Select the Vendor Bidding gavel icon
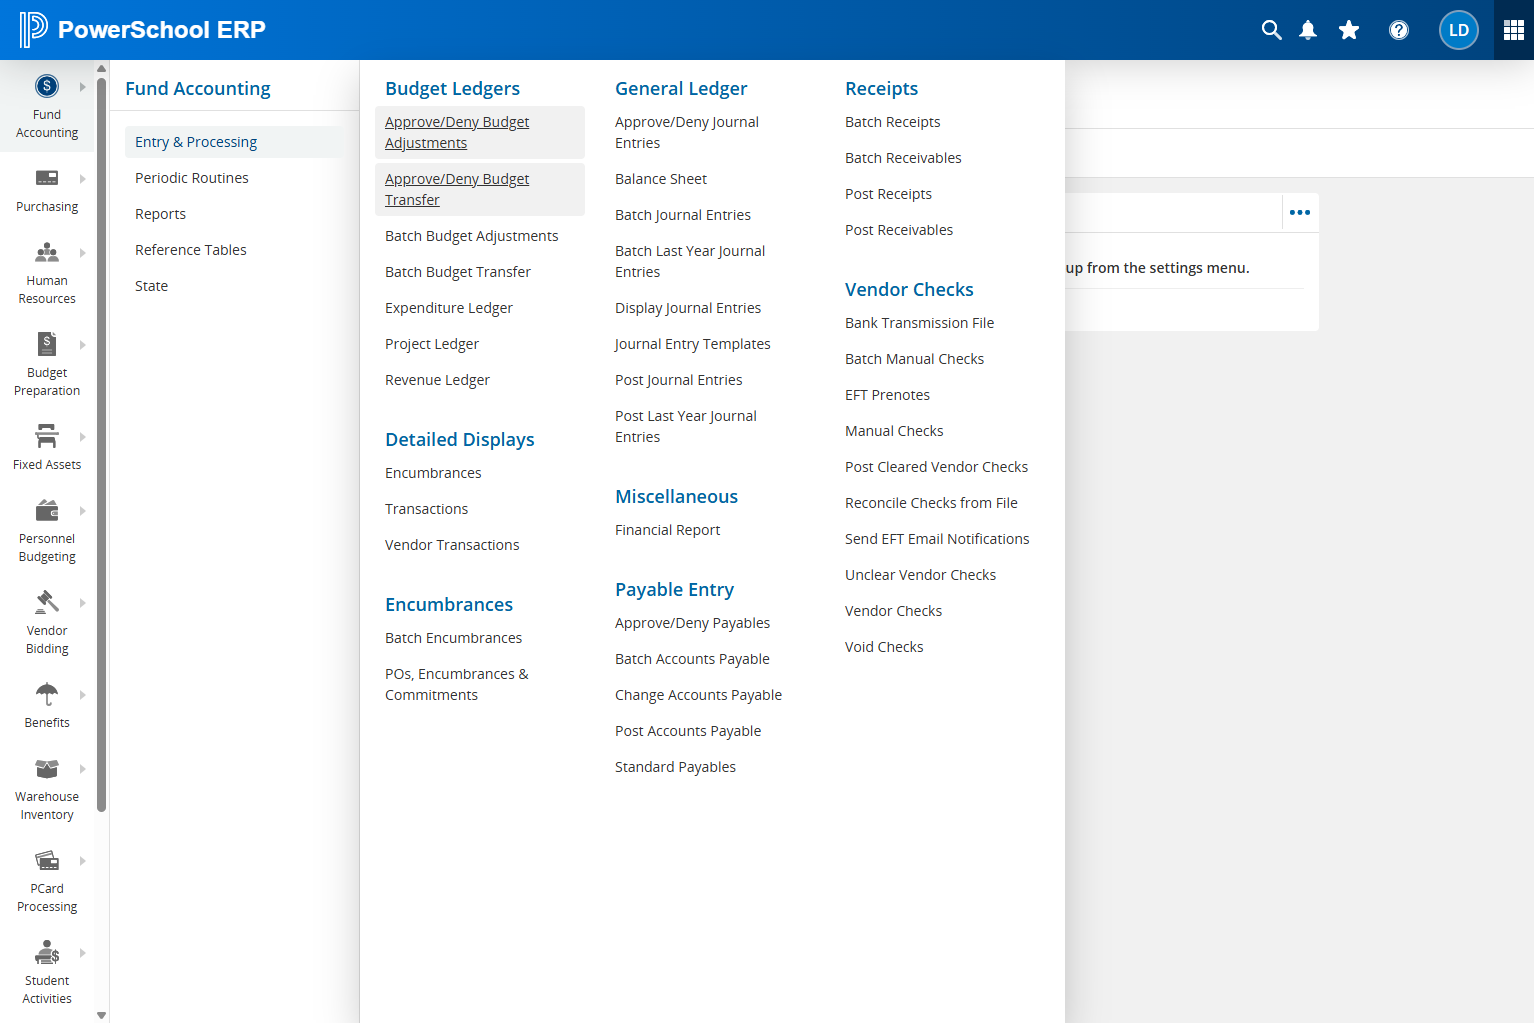 47,602
